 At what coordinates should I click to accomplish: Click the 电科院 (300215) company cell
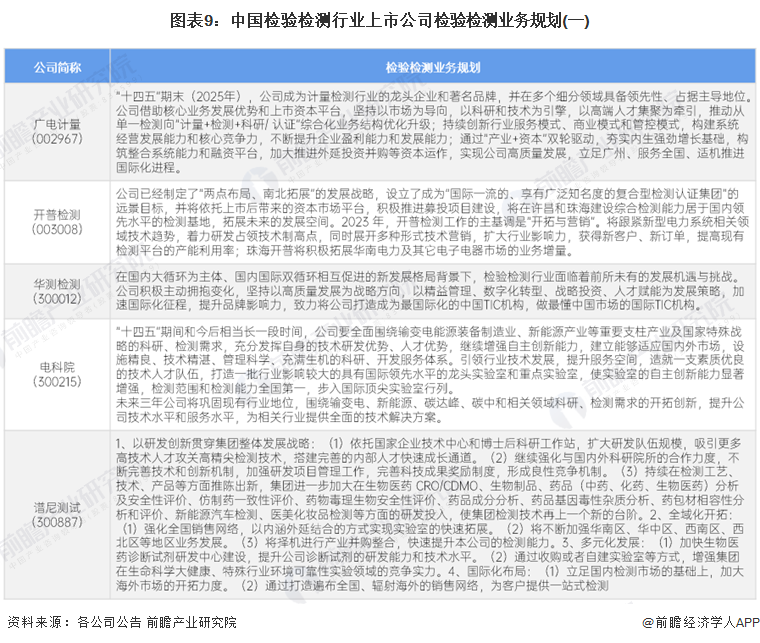[x=57, y=374]
